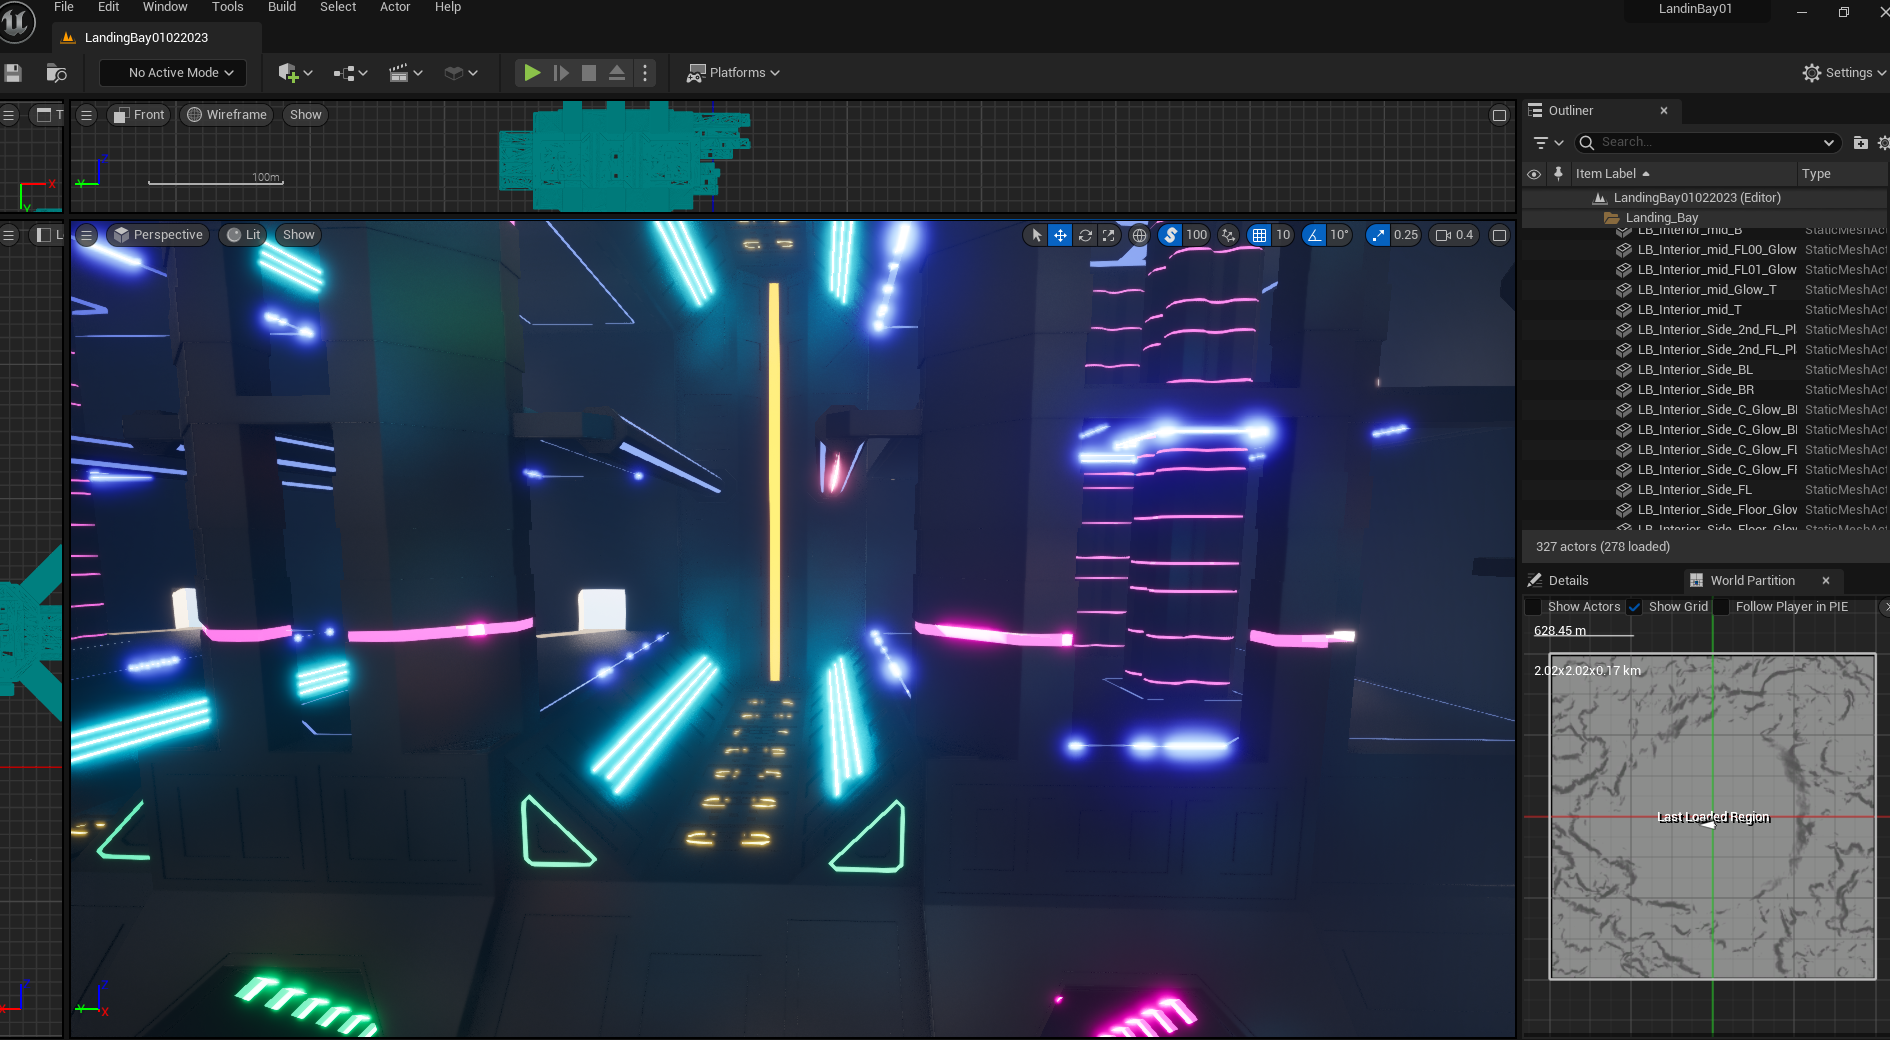Open the No Active Mode dropdown
Viewport: 1890px width, 1040px height.
point(173,73)
